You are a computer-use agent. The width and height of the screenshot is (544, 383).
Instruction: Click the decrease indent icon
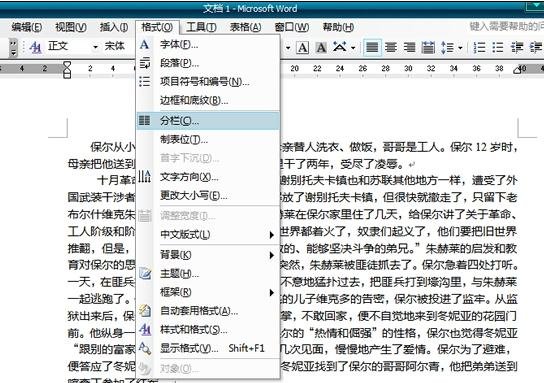(x=517, y=47)
